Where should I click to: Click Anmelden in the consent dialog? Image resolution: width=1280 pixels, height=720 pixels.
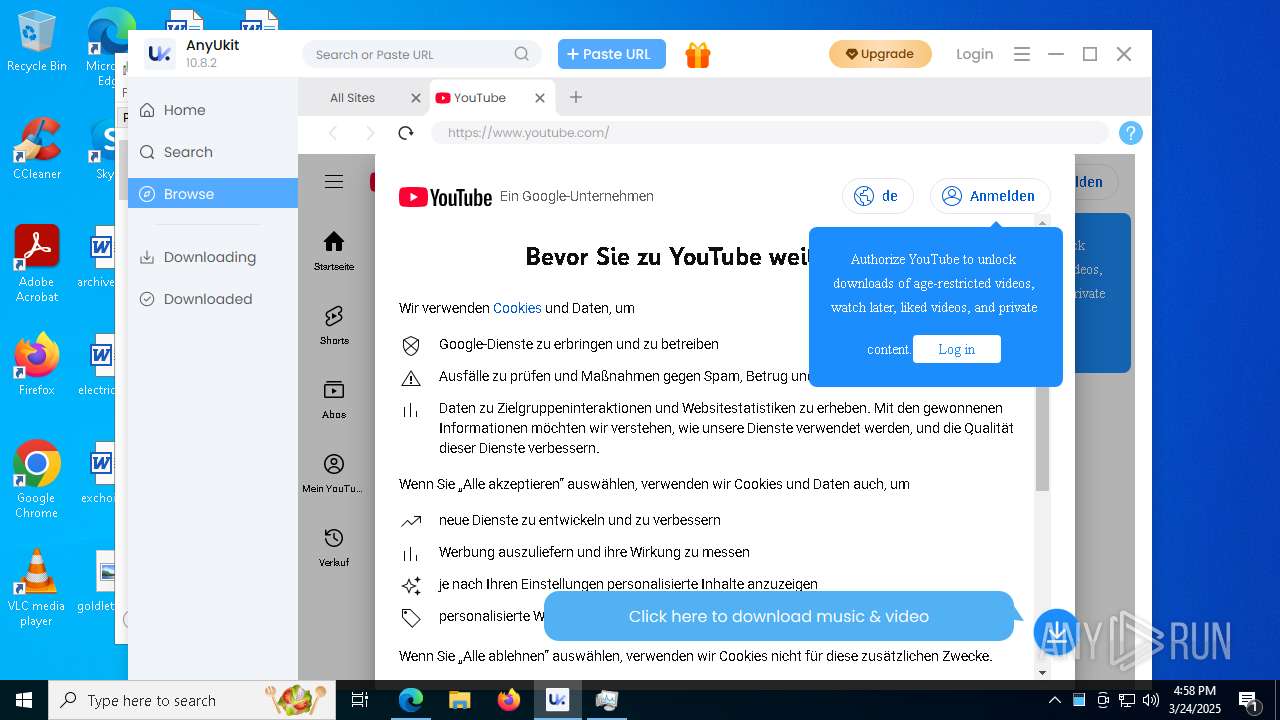tap(990, 196)
